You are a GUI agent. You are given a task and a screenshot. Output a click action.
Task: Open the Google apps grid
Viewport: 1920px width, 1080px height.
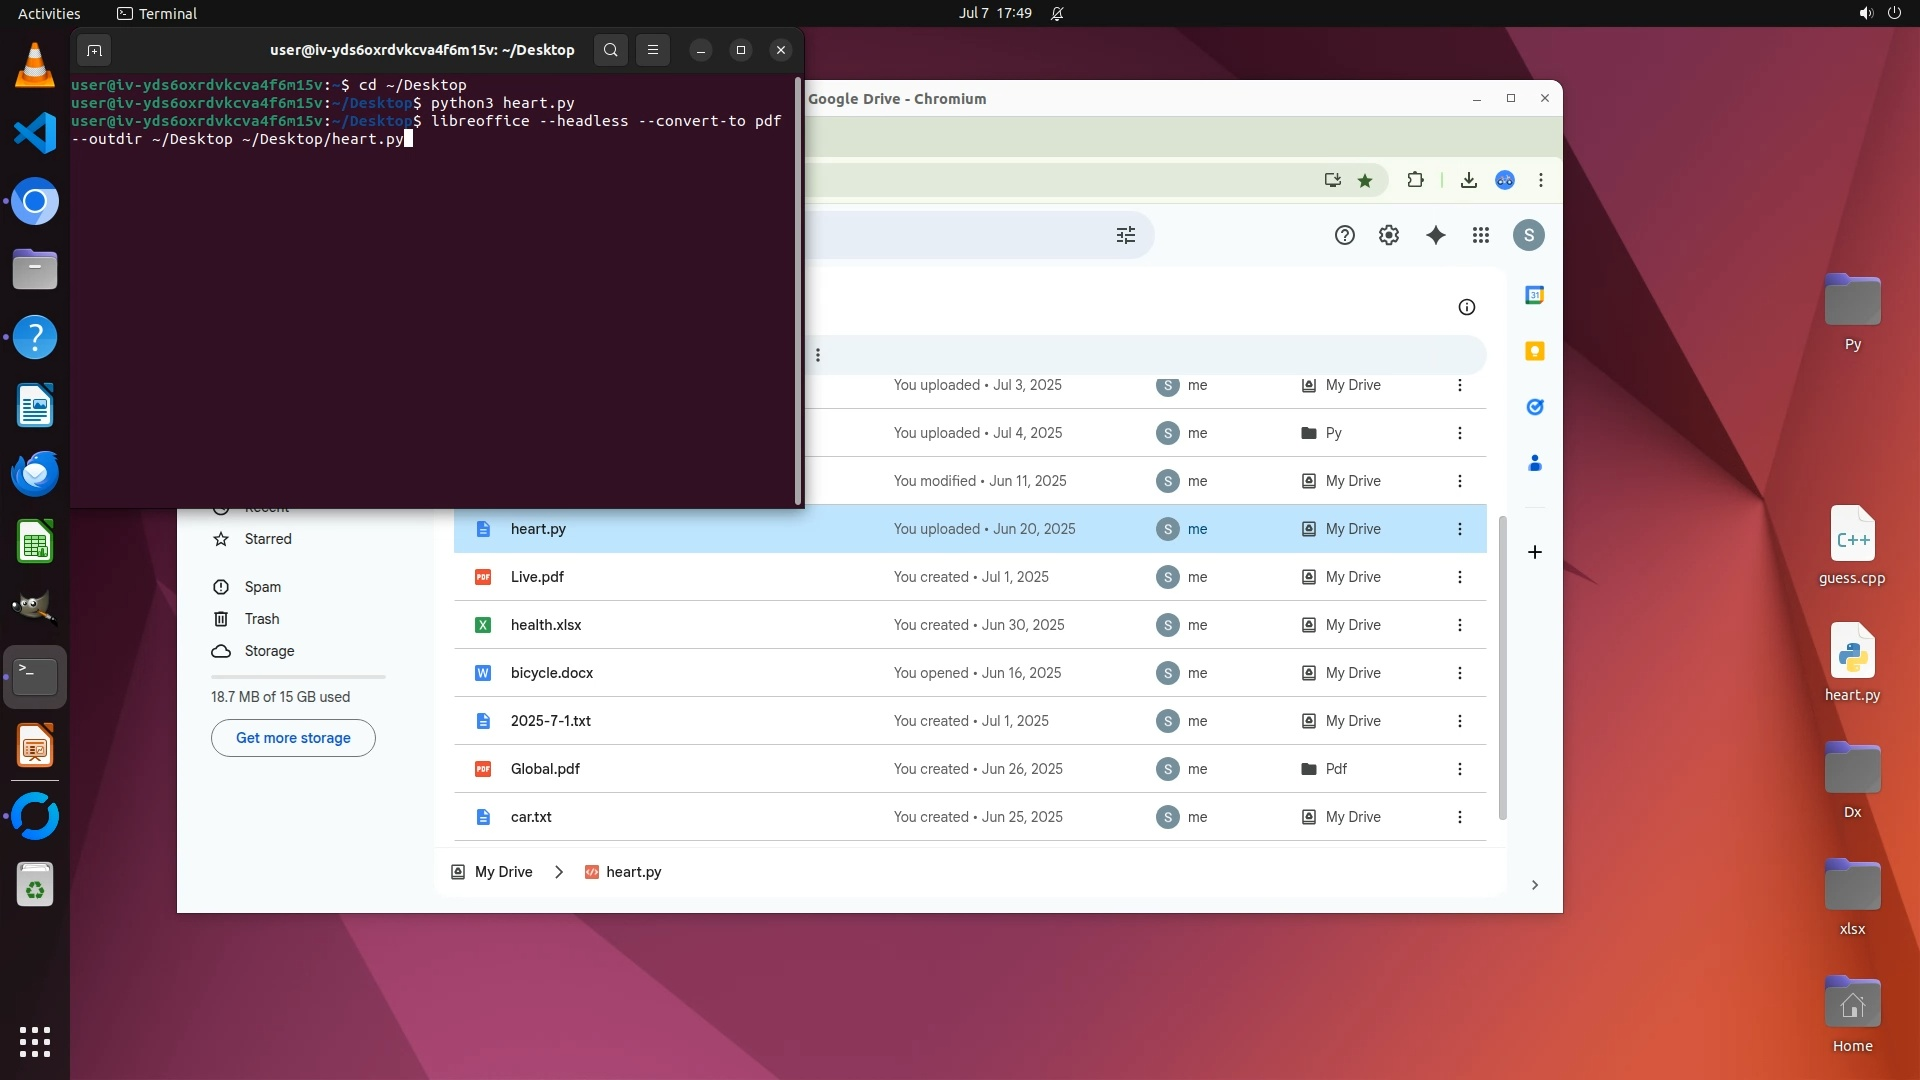[1481, 235]
